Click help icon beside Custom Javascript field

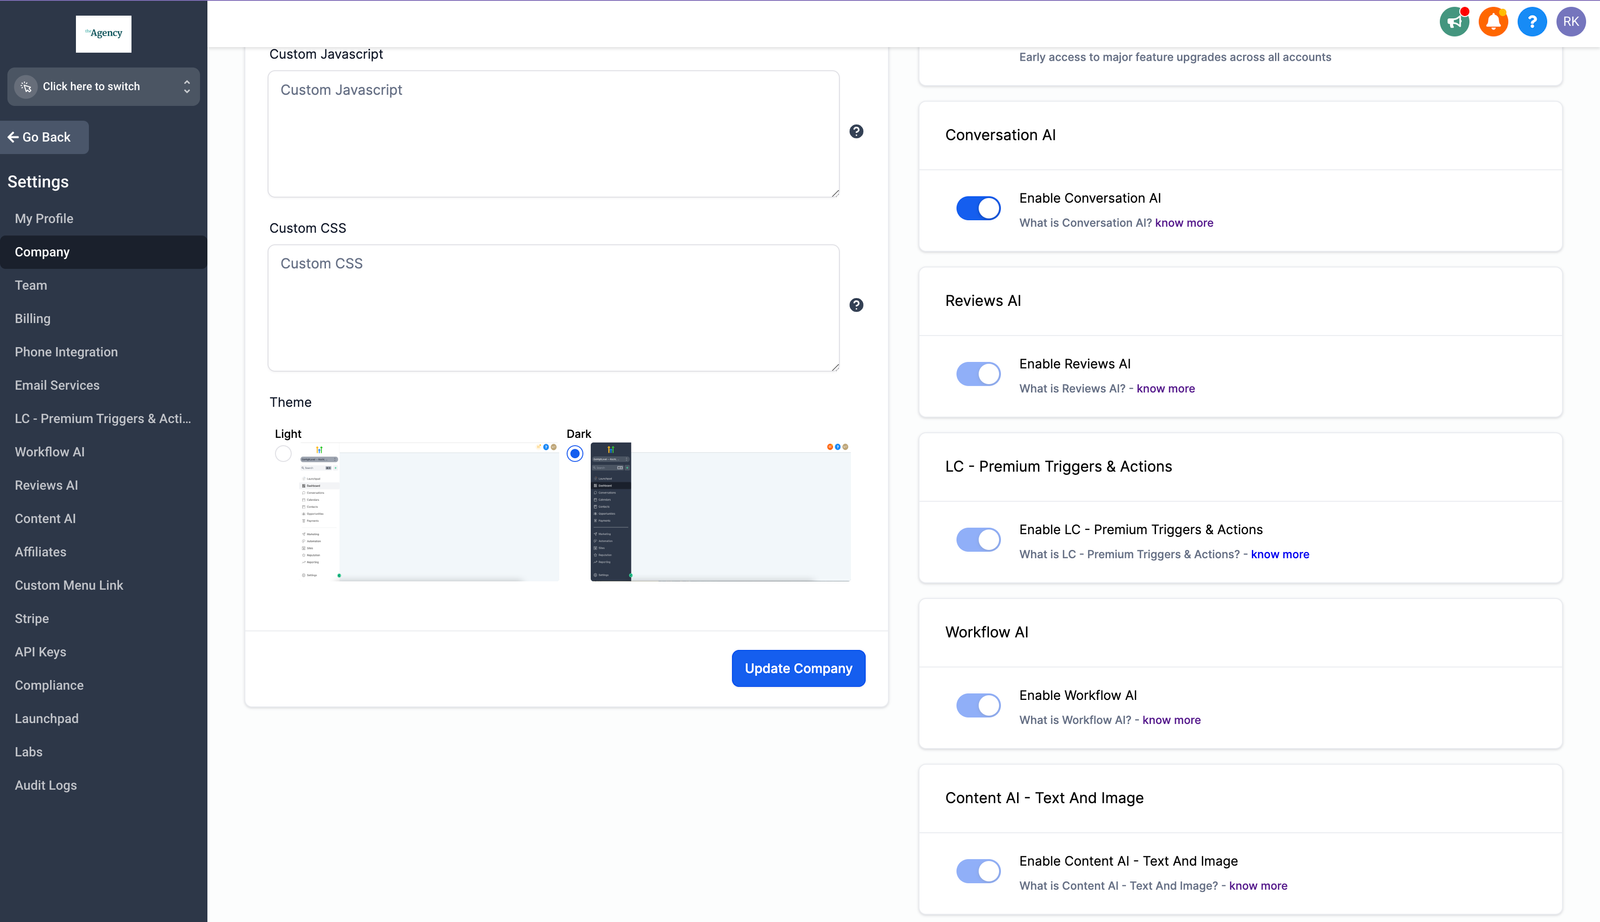856,132
